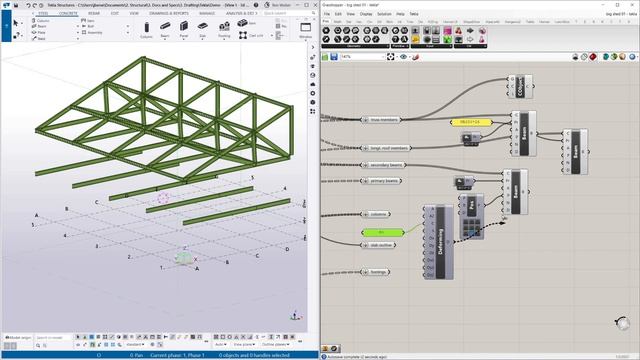Toggle the preview eye icon in Grasshopper toolbar
640x360 pixels.
tap(404, 57)
